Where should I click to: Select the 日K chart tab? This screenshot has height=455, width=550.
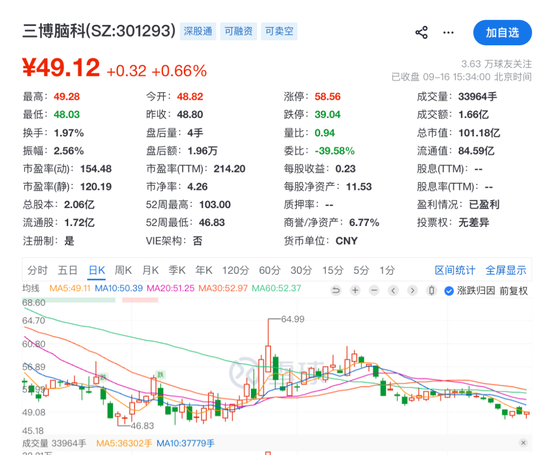click(x=96, y=270)
